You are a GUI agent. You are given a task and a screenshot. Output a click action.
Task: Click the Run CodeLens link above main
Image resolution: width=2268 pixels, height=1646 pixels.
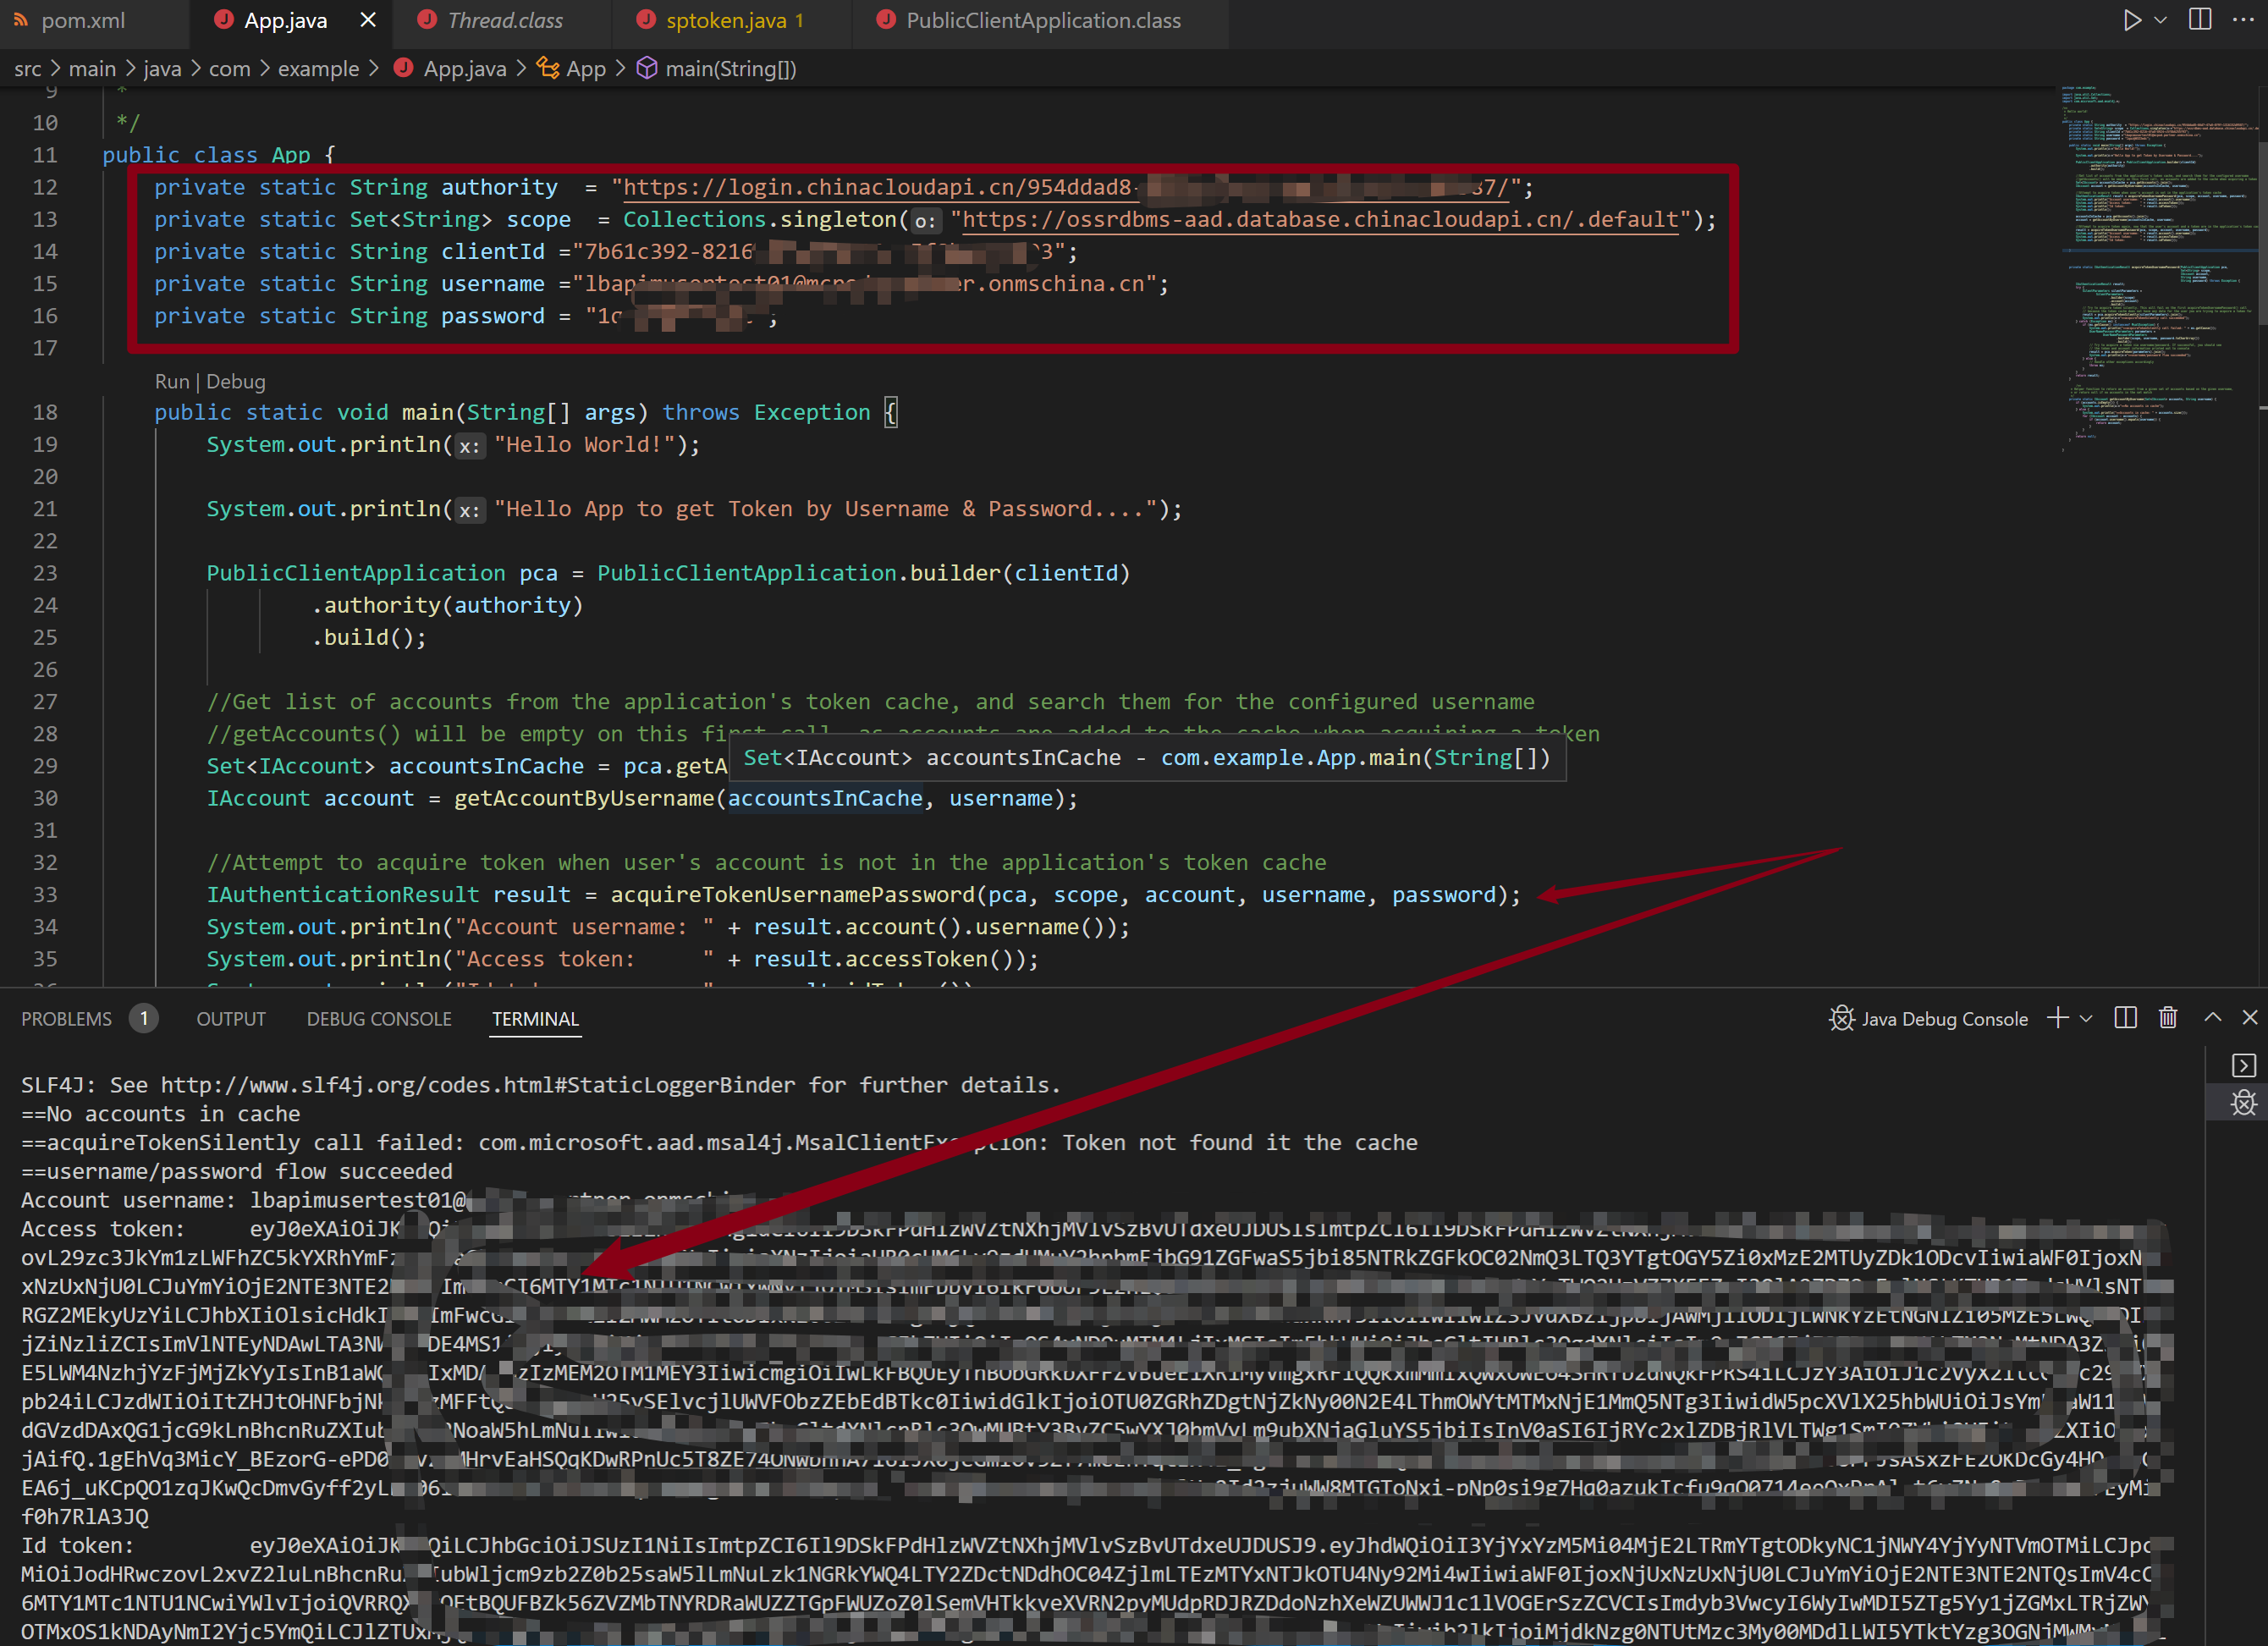pos(171,381)
